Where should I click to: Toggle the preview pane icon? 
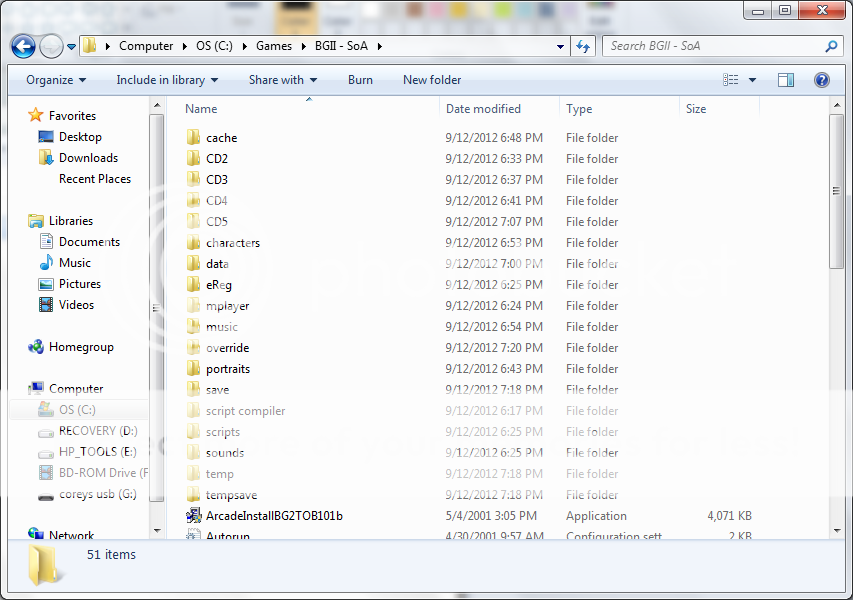tap(786, 80)
